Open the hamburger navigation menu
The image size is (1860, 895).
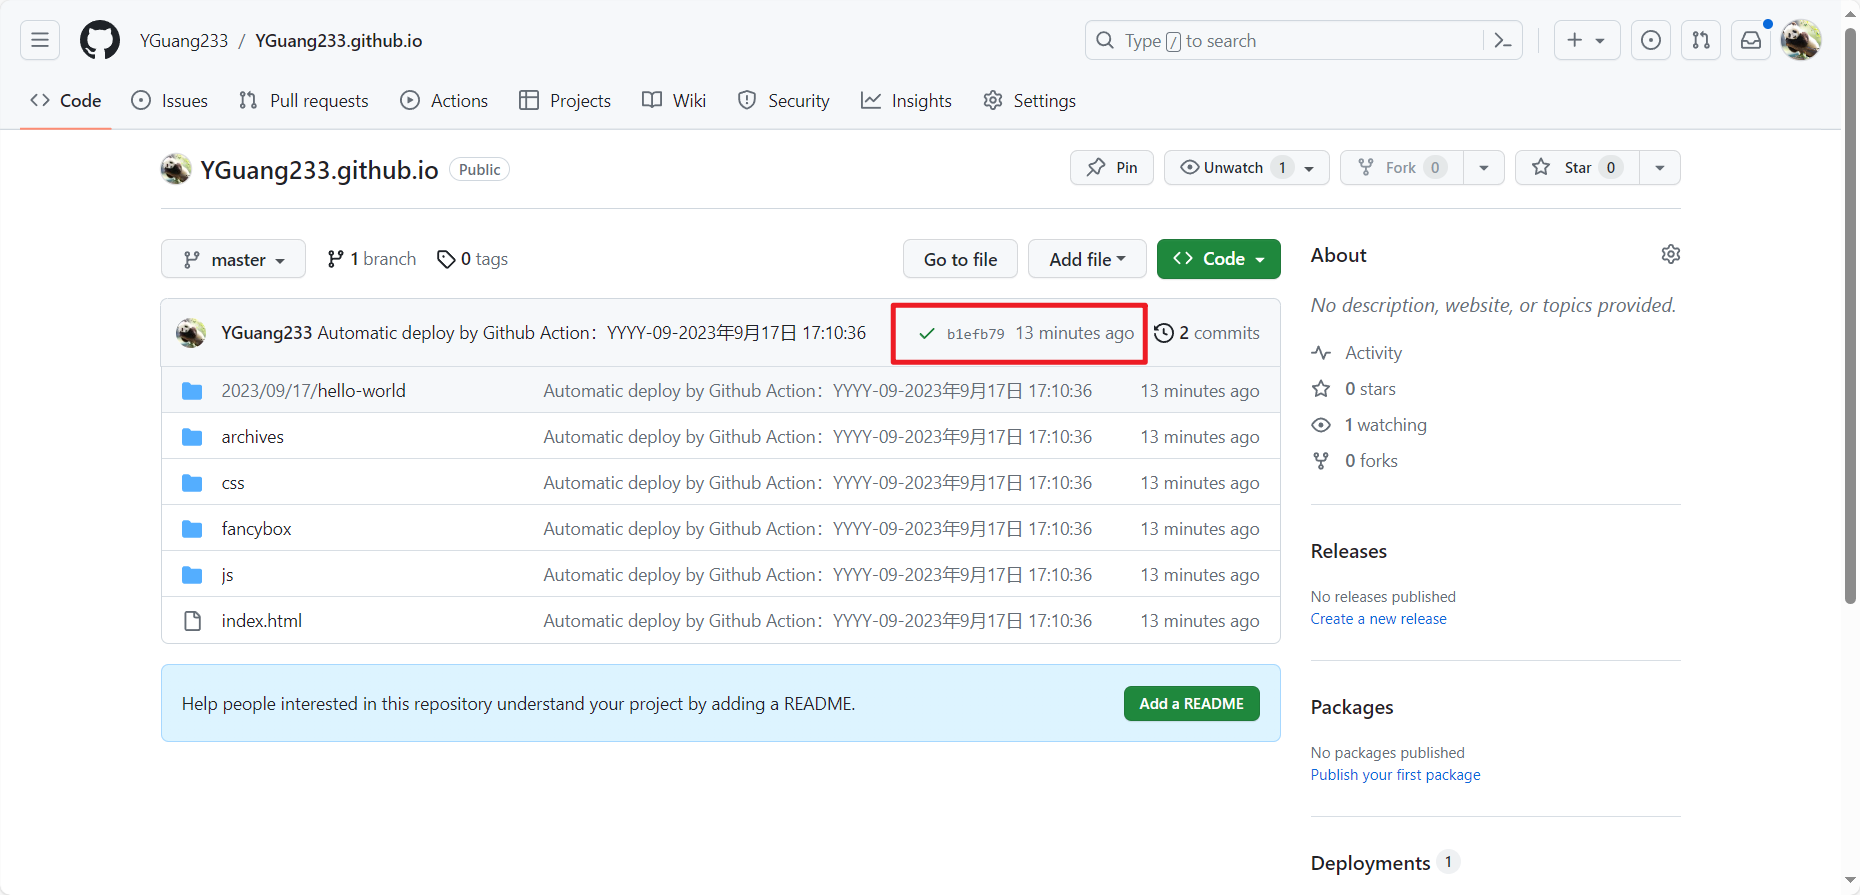pyautogui.click(x=40, y=40)
